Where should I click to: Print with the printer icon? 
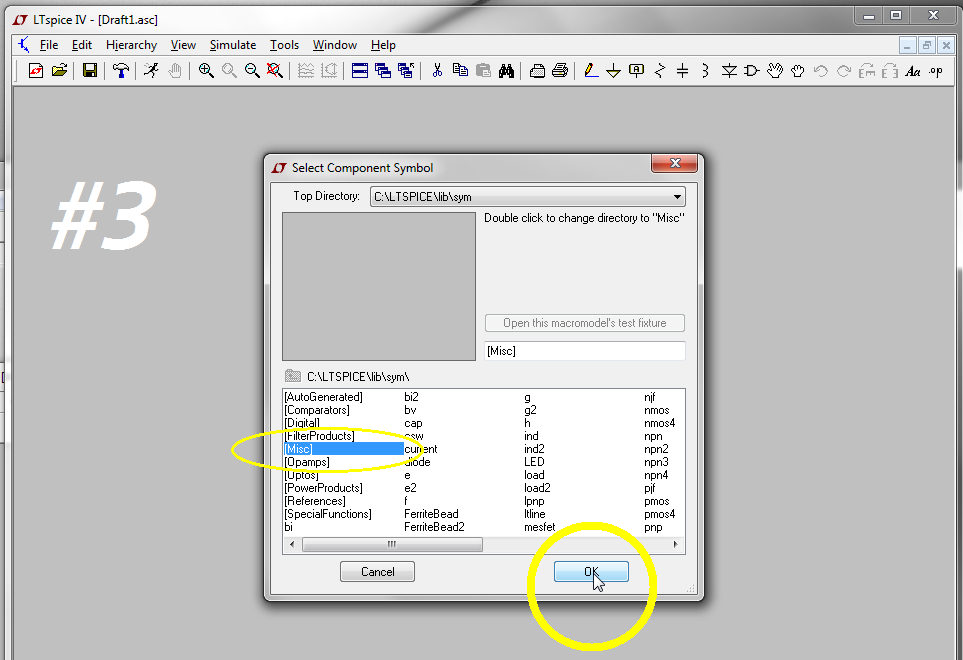click(560, 71)
